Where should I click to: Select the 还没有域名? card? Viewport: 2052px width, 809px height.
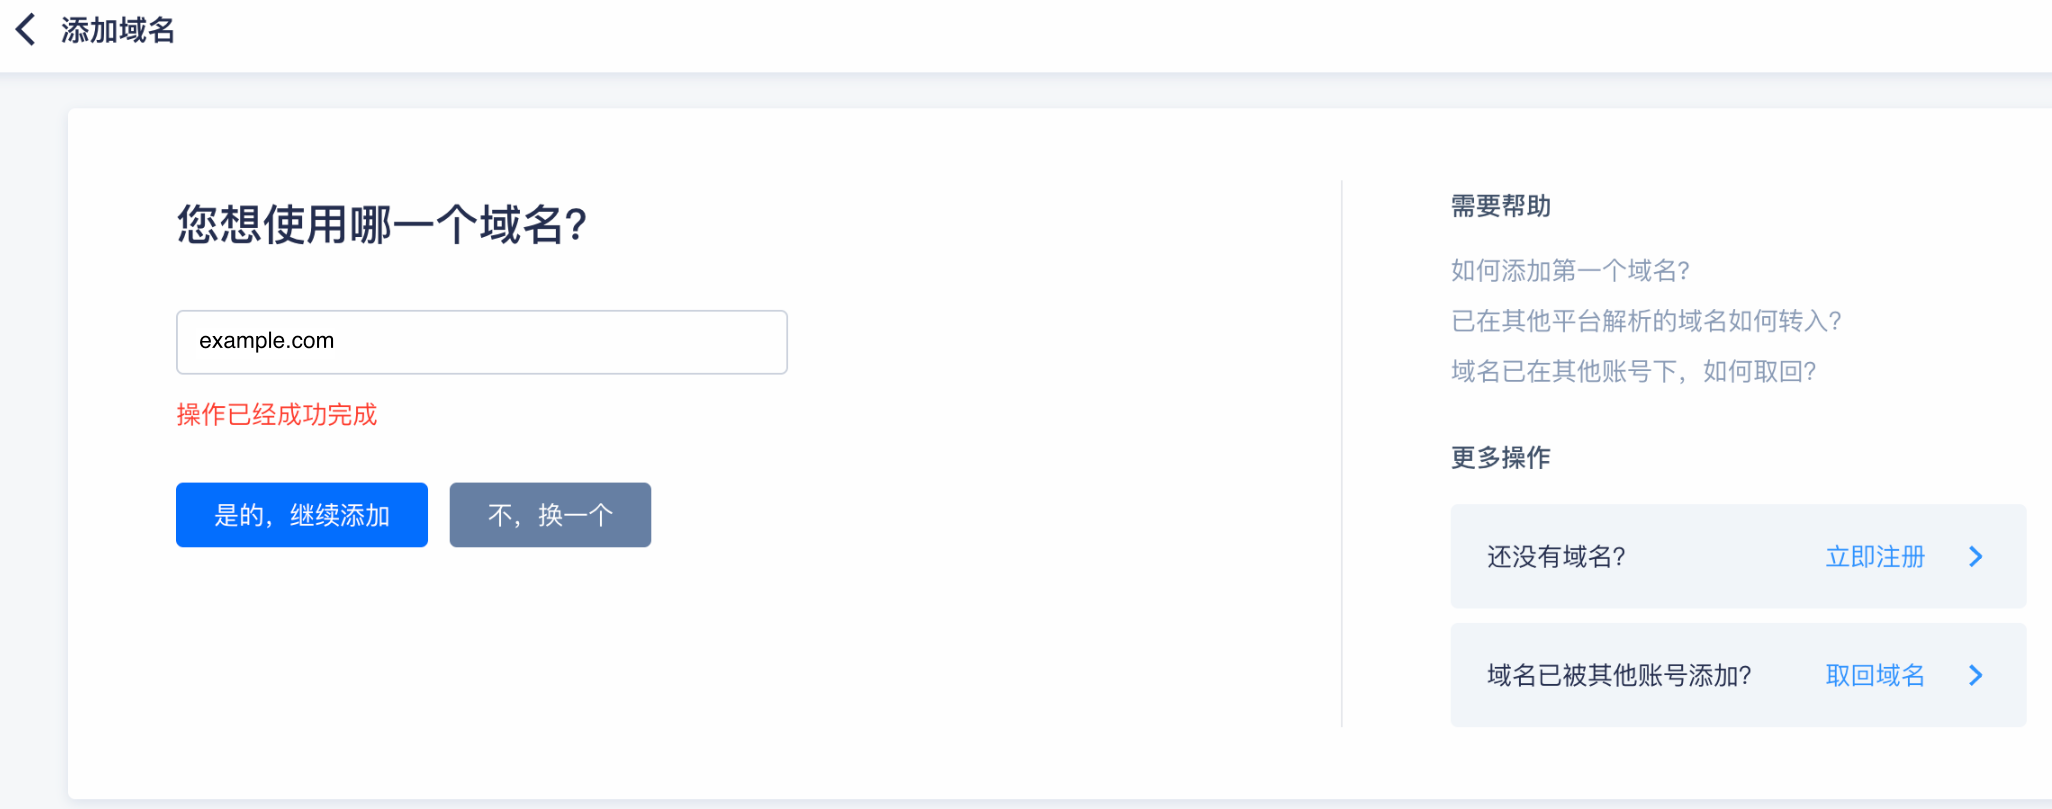1738,556
